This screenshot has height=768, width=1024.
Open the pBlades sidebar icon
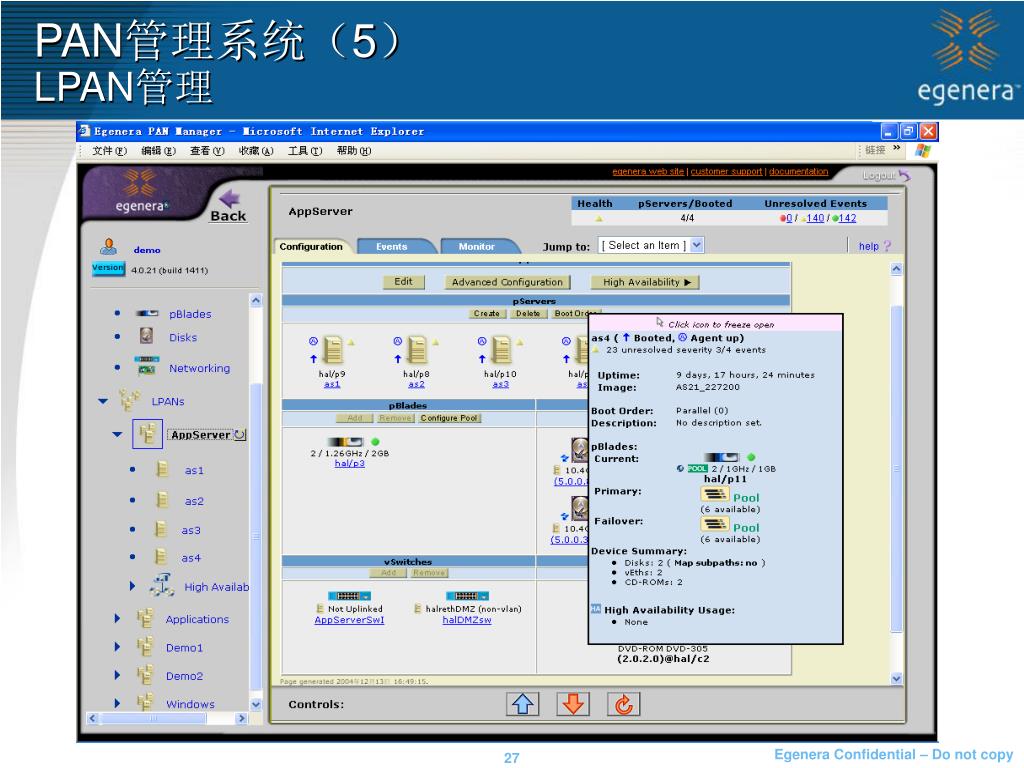(147, 313)
